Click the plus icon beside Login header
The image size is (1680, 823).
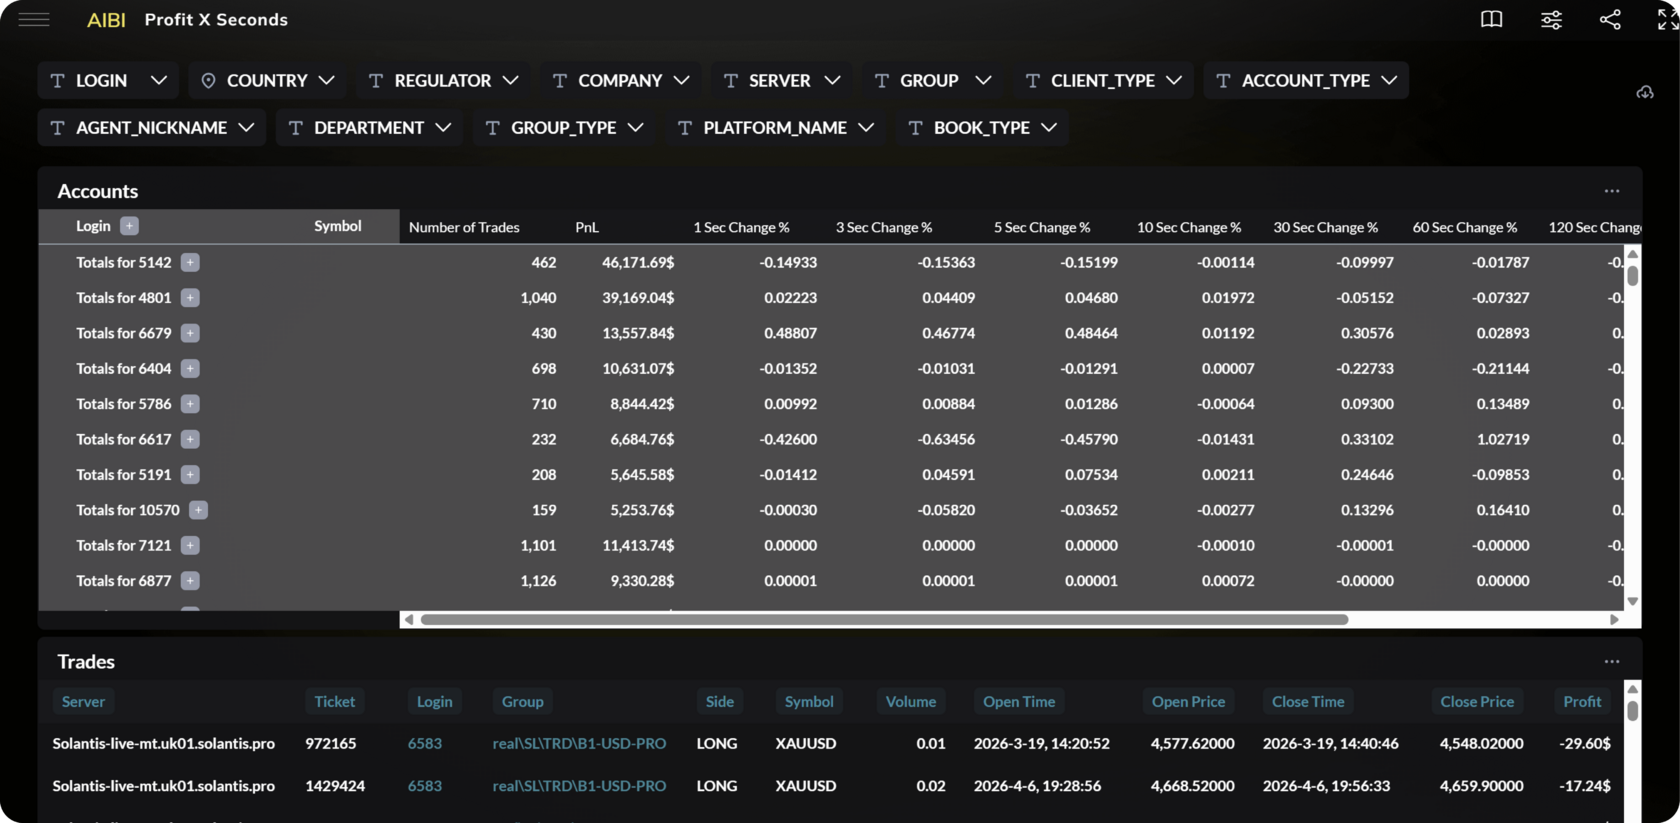click(x=129, y=226)
